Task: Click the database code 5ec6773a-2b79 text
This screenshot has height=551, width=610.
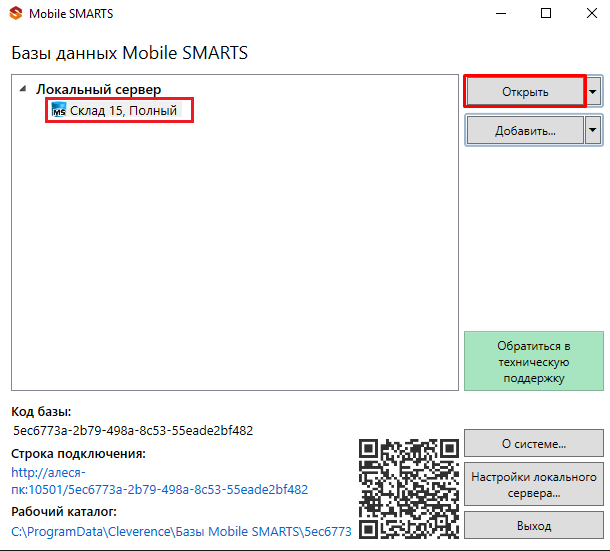Action: [x=133, y=430]
